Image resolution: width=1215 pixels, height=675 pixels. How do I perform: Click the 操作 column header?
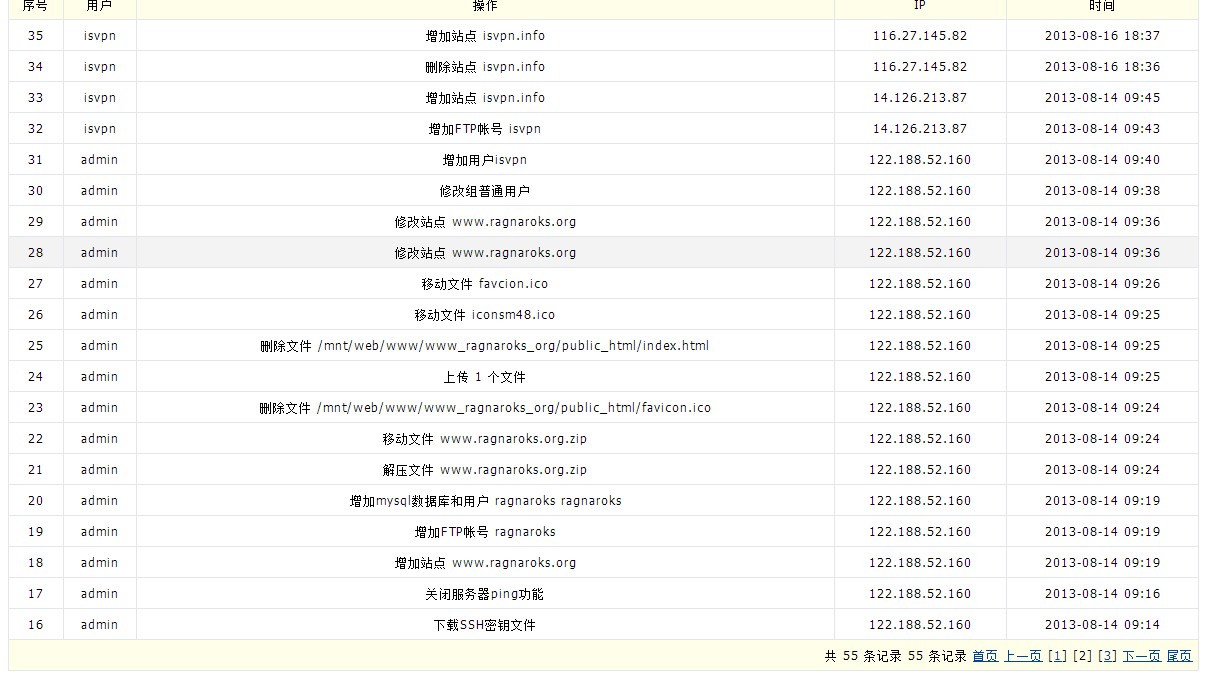coord(485,6)
